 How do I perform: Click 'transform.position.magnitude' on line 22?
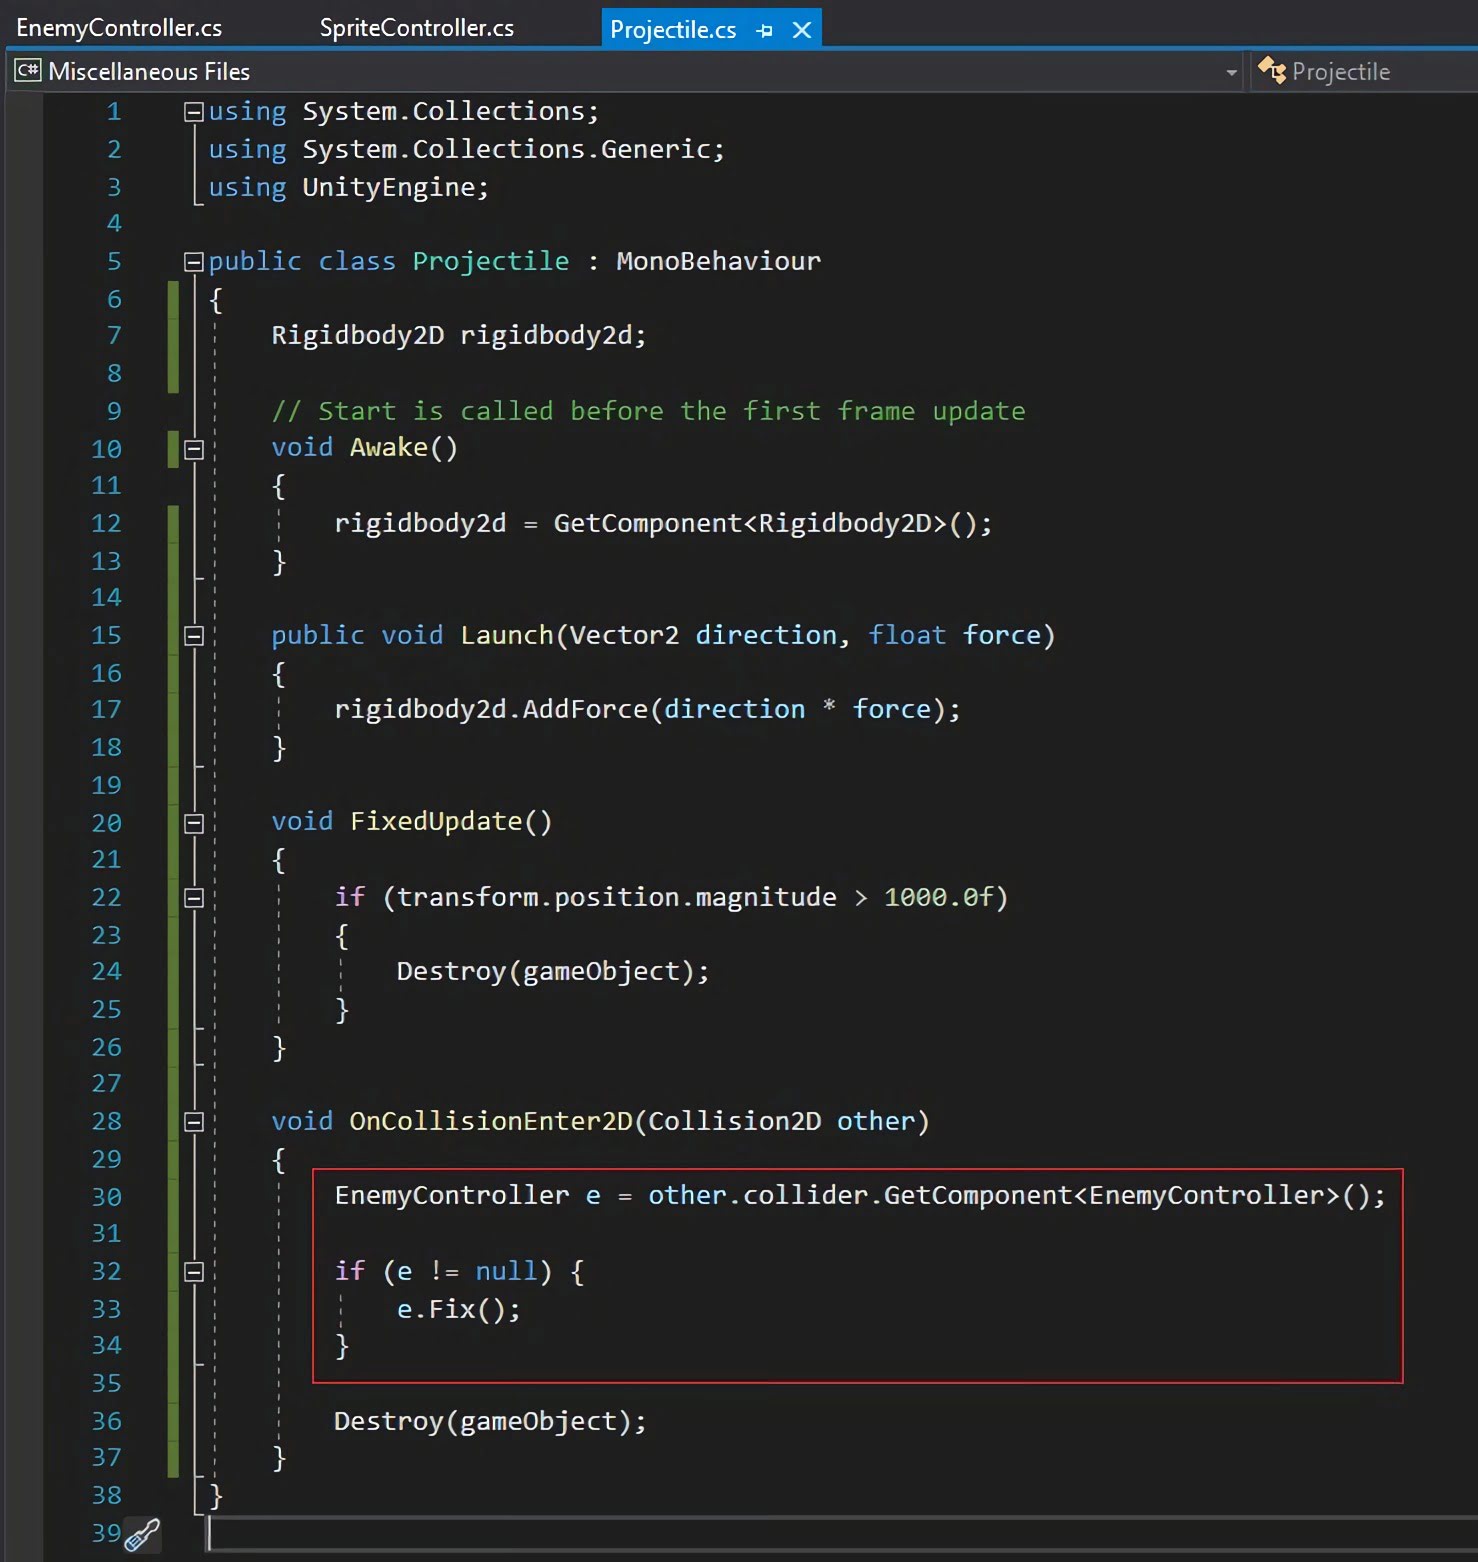[x=616, y=897]
